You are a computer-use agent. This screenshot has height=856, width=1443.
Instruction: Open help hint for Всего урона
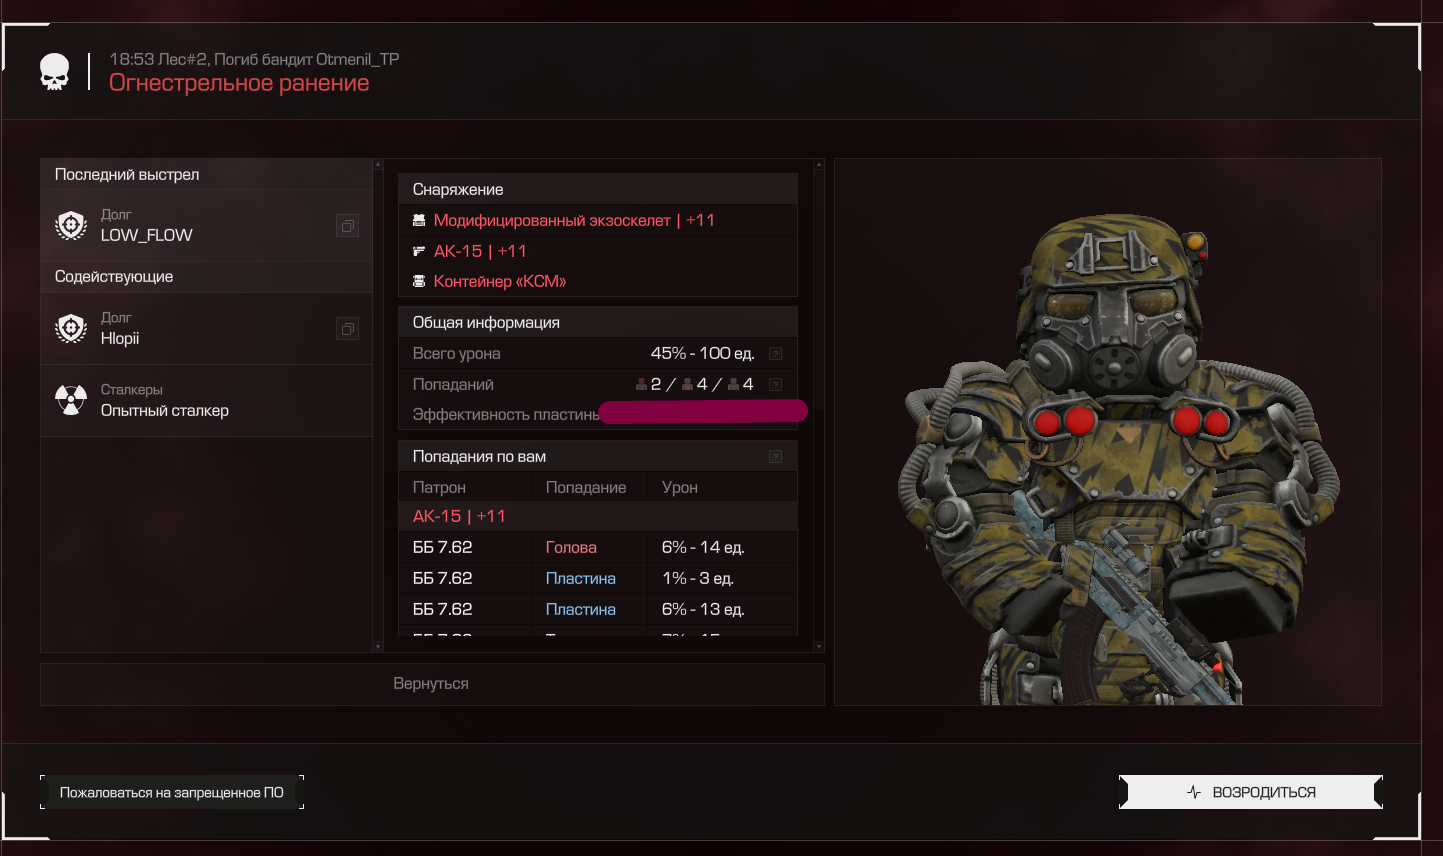(x=775, y=354)
